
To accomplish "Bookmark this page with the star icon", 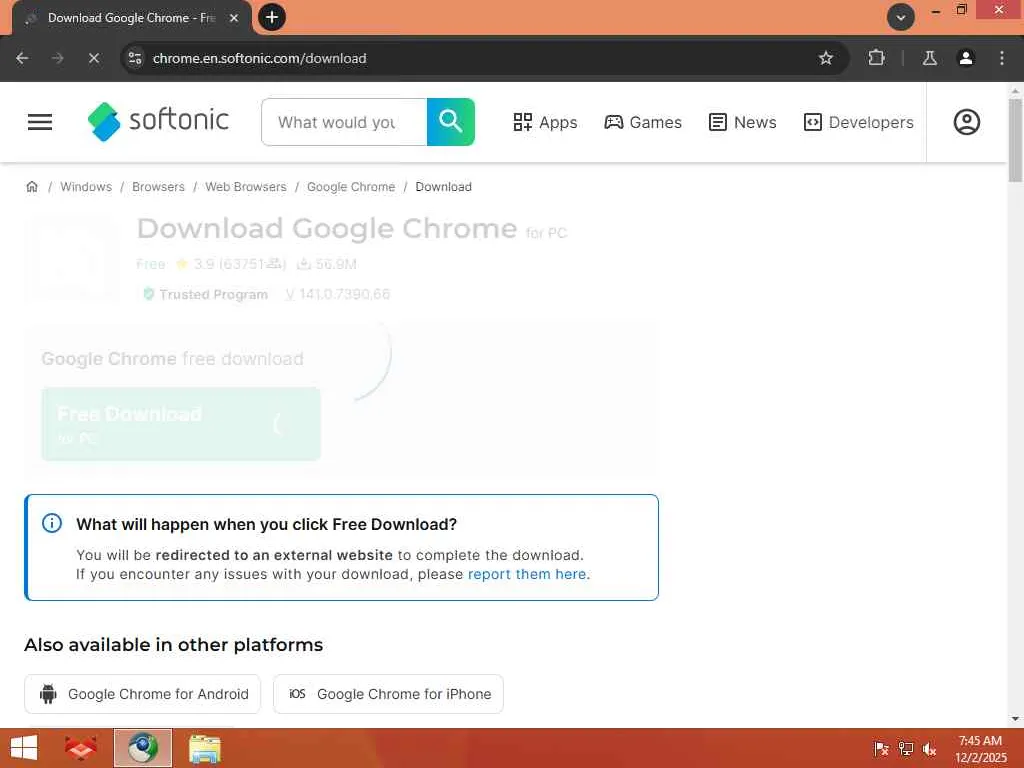I will [x=825, y=58].
